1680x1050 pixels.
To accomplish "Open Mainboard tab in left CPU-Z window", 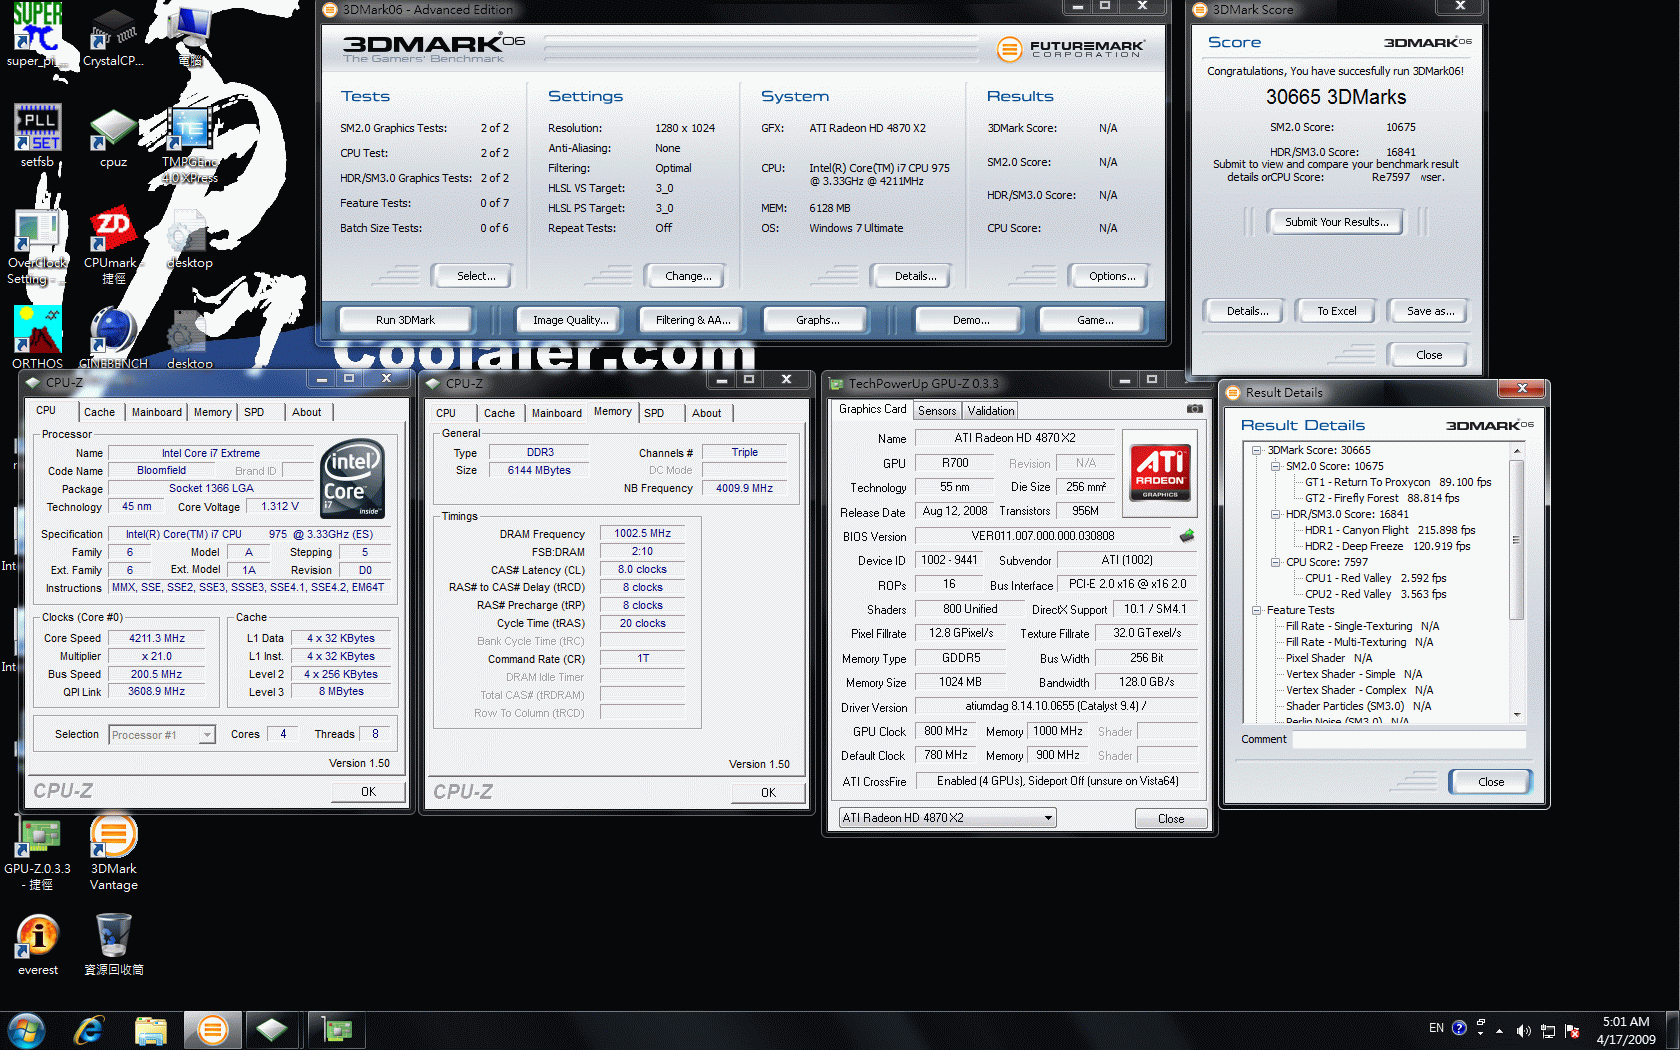I will [x=157, y=412].
